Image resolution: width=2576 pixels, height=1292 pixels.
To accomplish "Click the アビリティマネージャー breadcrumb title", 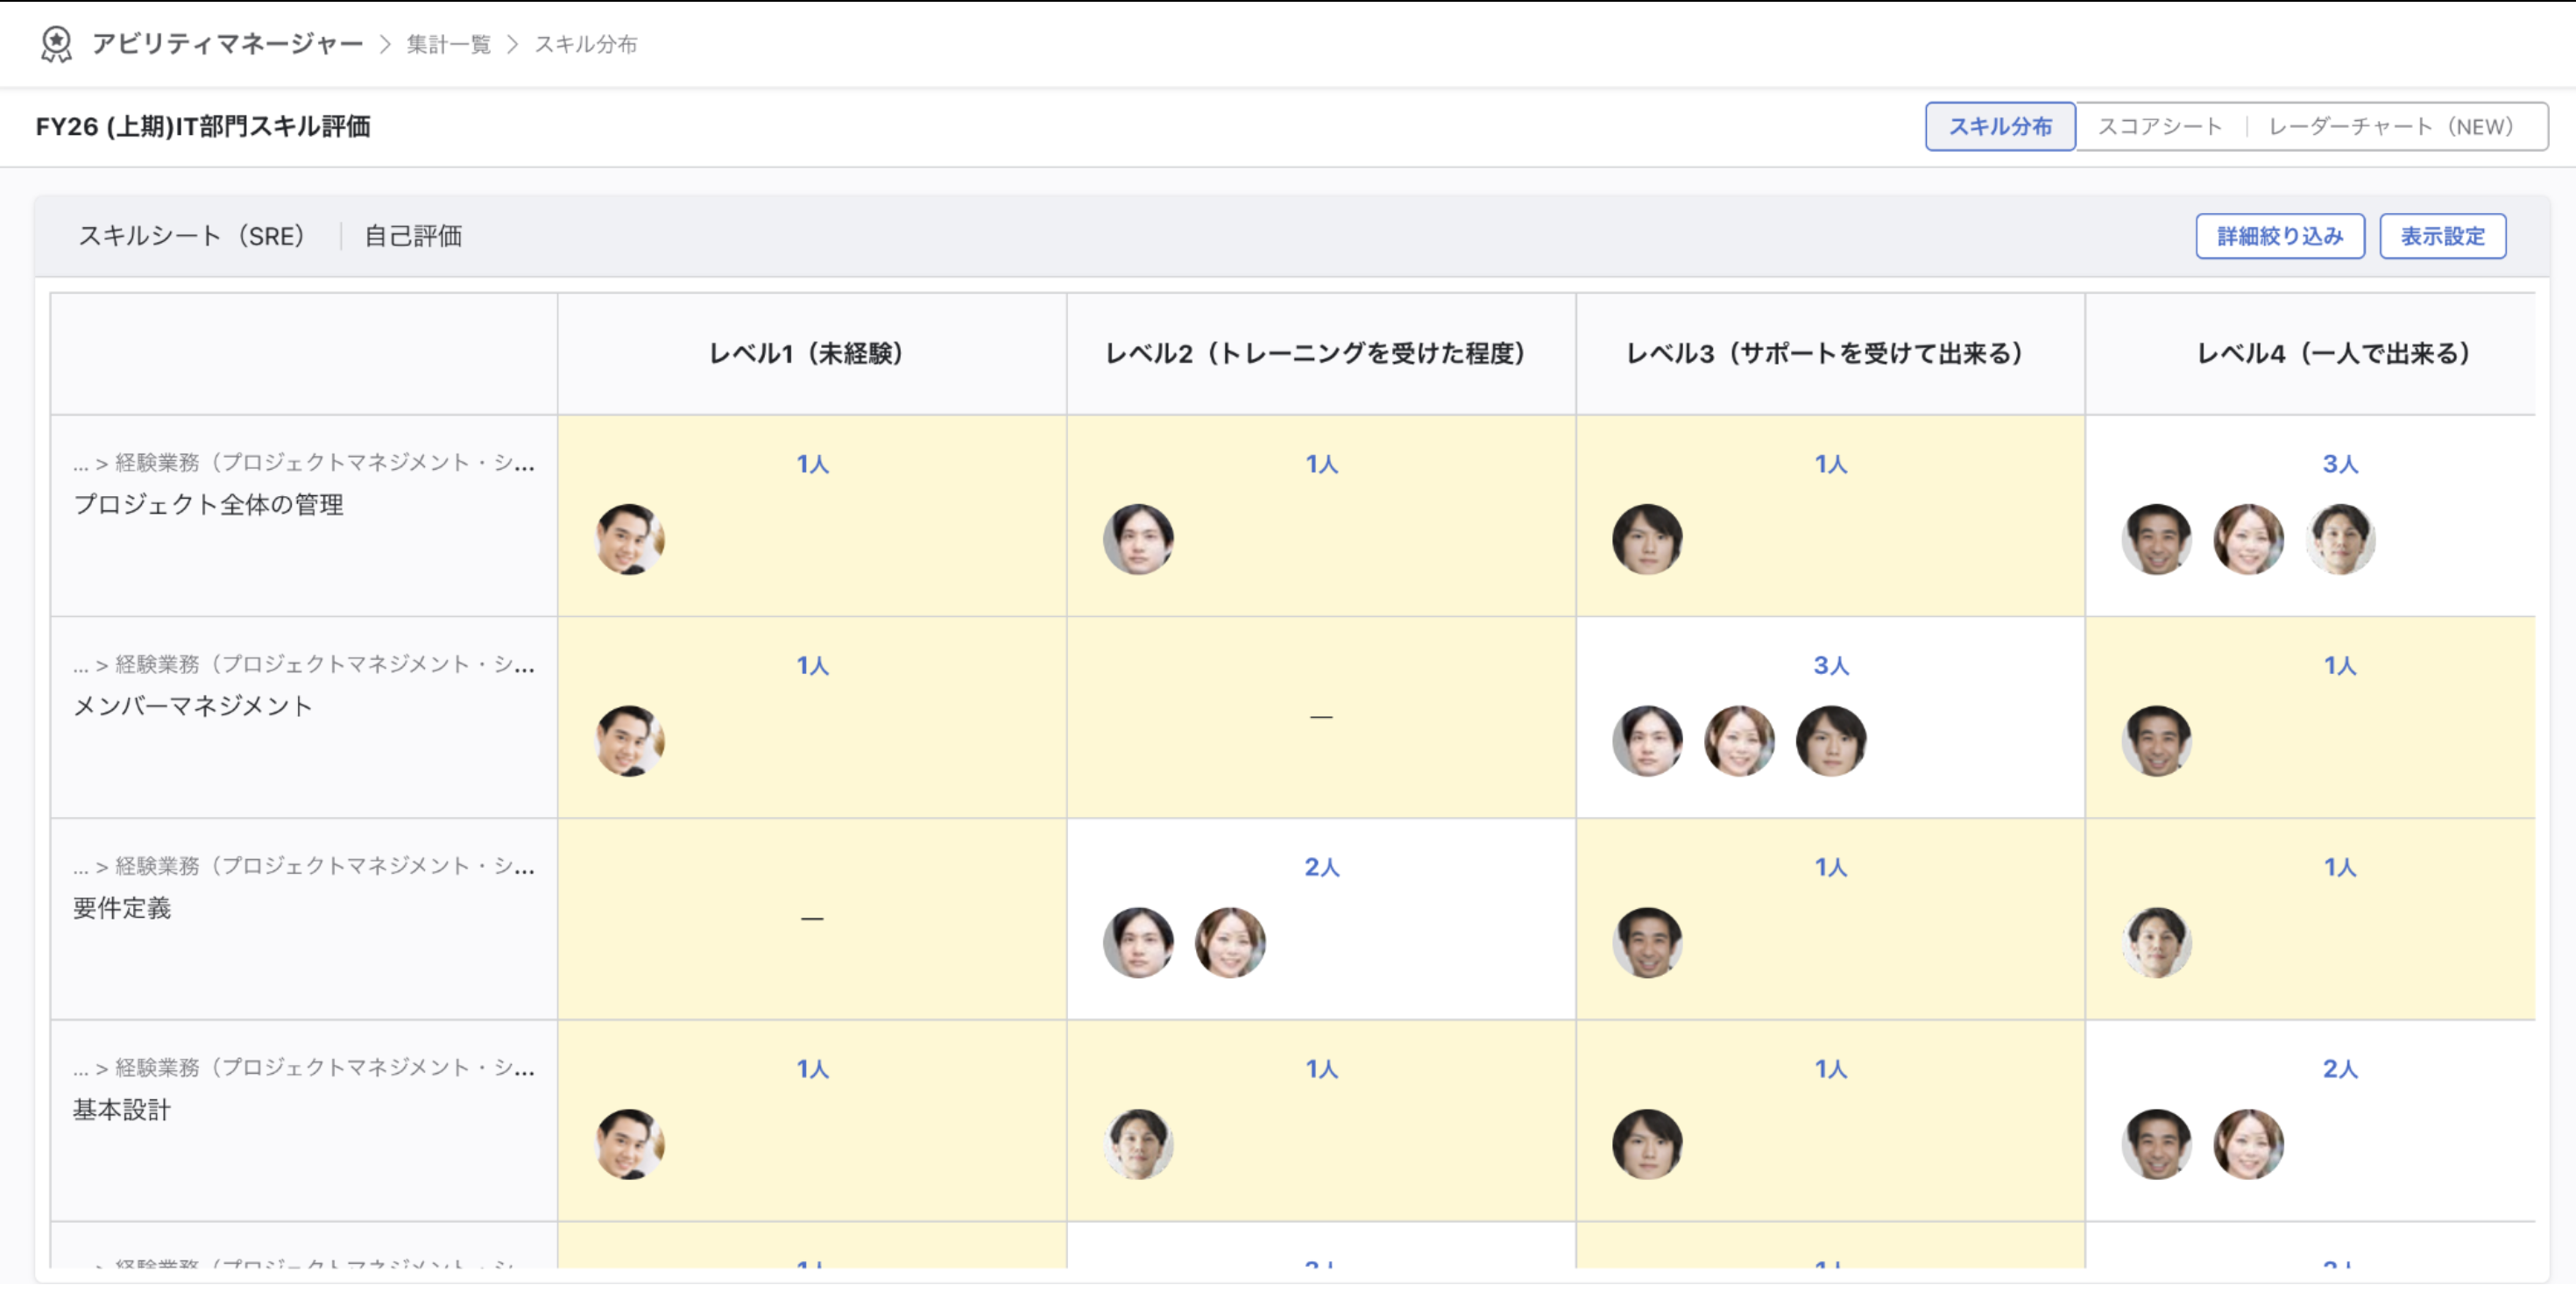I will [228, 44].
